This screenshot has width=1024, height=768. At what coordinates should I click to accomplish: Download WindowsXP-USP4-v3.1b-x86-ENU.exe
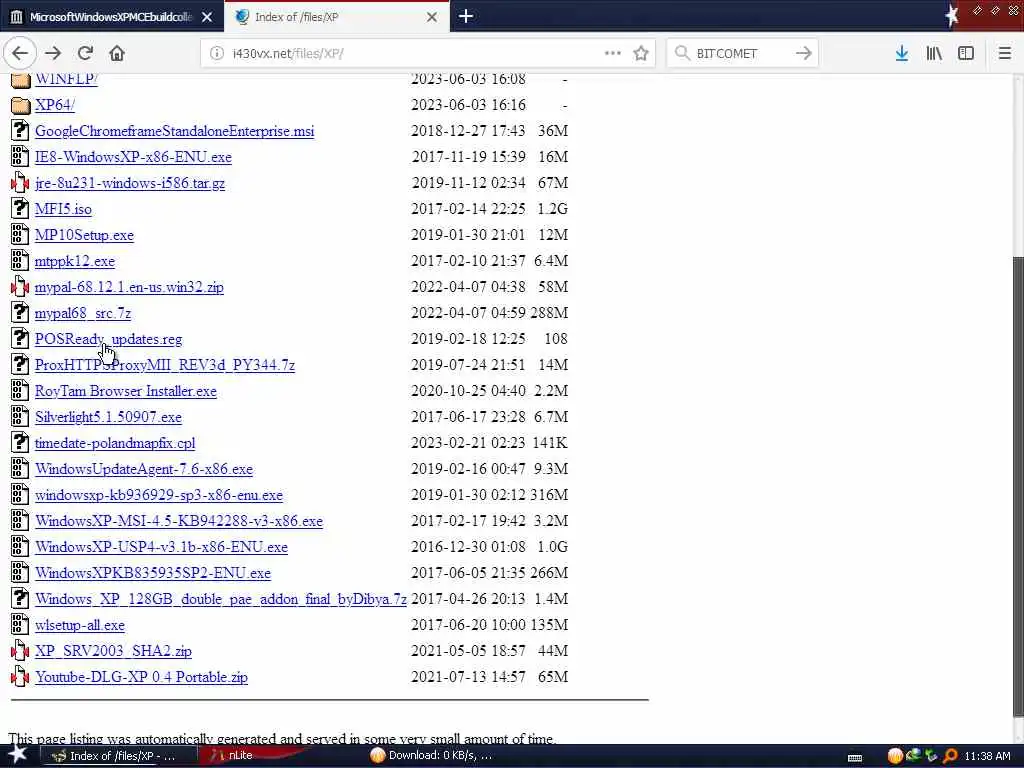pyautogui.click(x=161, y=547)
